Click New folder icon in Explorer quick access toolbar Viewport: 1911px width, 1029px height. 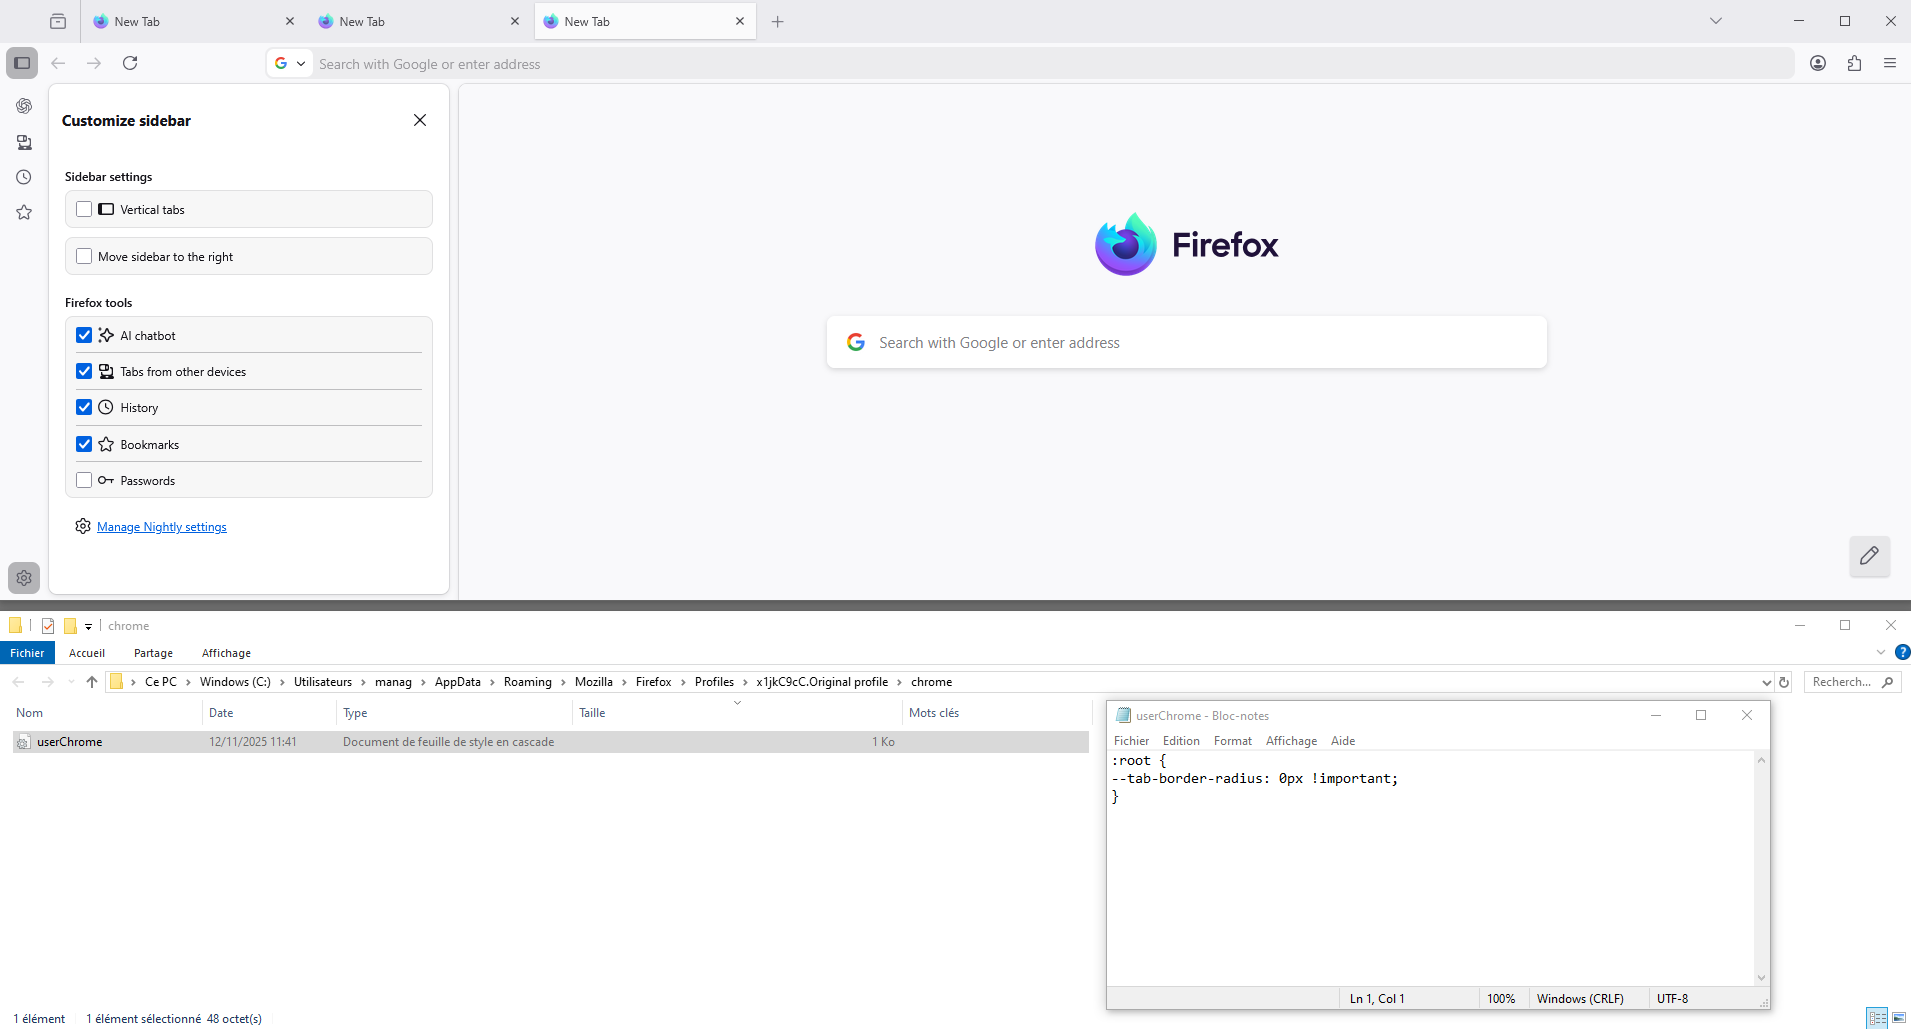tap(70, 626)
